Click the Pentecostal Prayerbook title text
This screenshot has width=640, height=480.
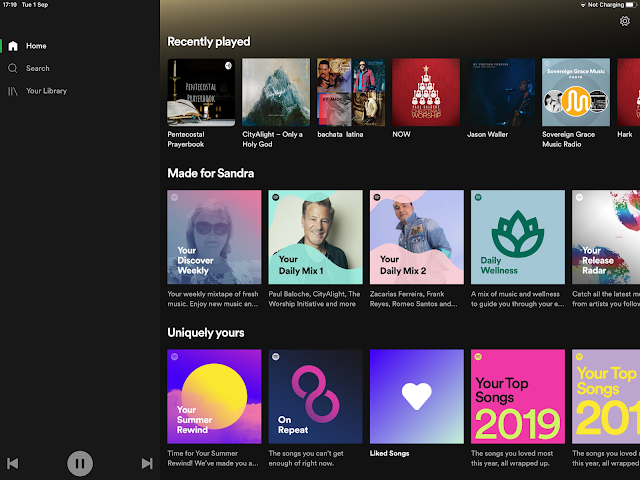186,139
